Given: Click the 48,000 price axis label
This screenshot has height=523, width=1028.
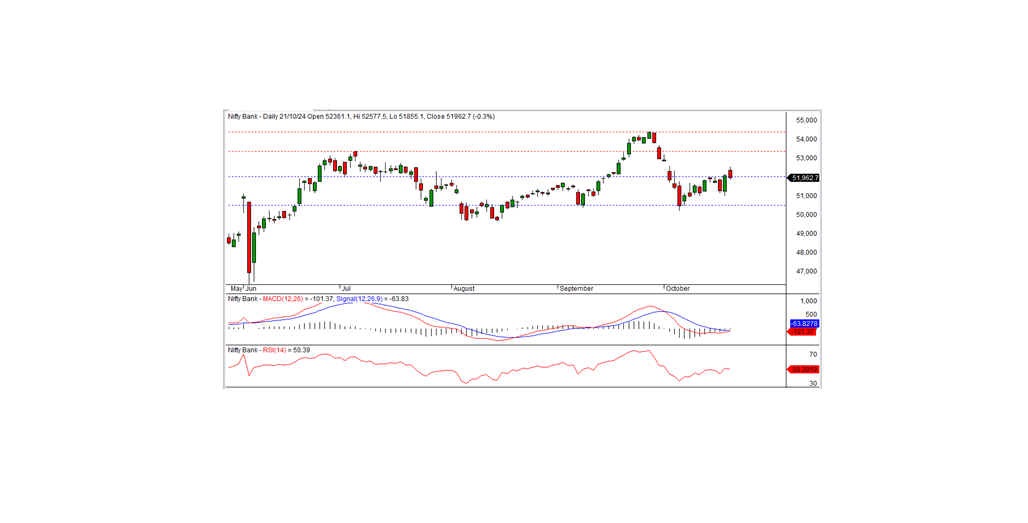Looking at the screenshot, I should coord(806,252).
